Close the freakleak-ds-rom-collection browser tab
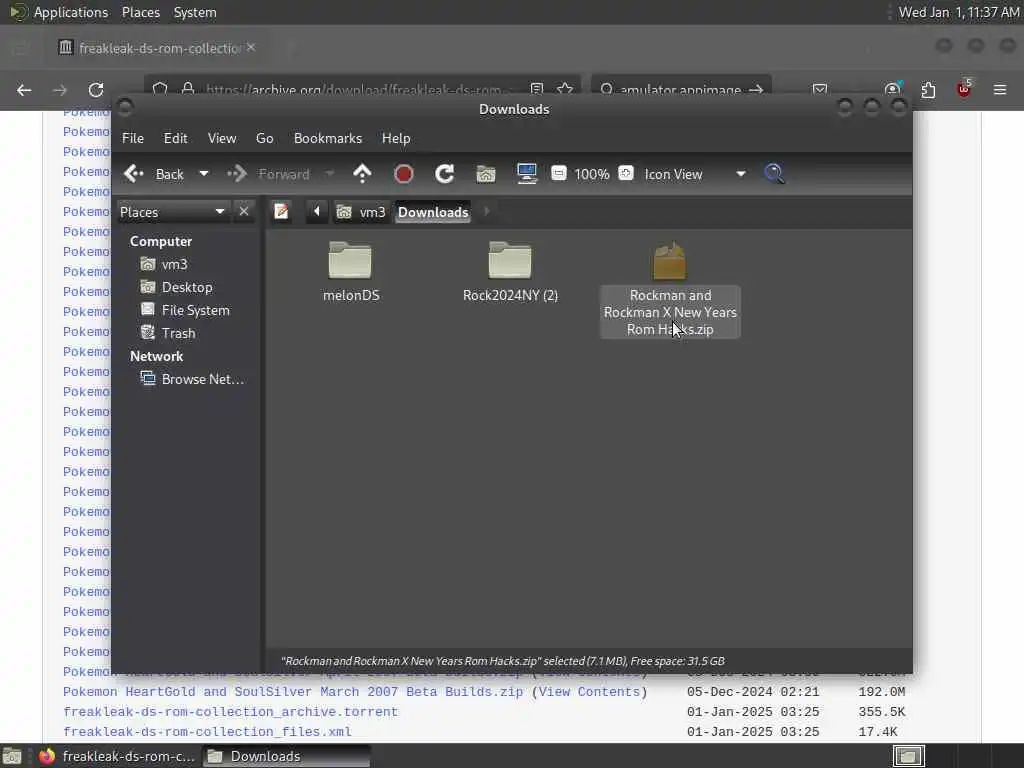This screenshot has width=1024, height=768. click(x=251, y=47)
